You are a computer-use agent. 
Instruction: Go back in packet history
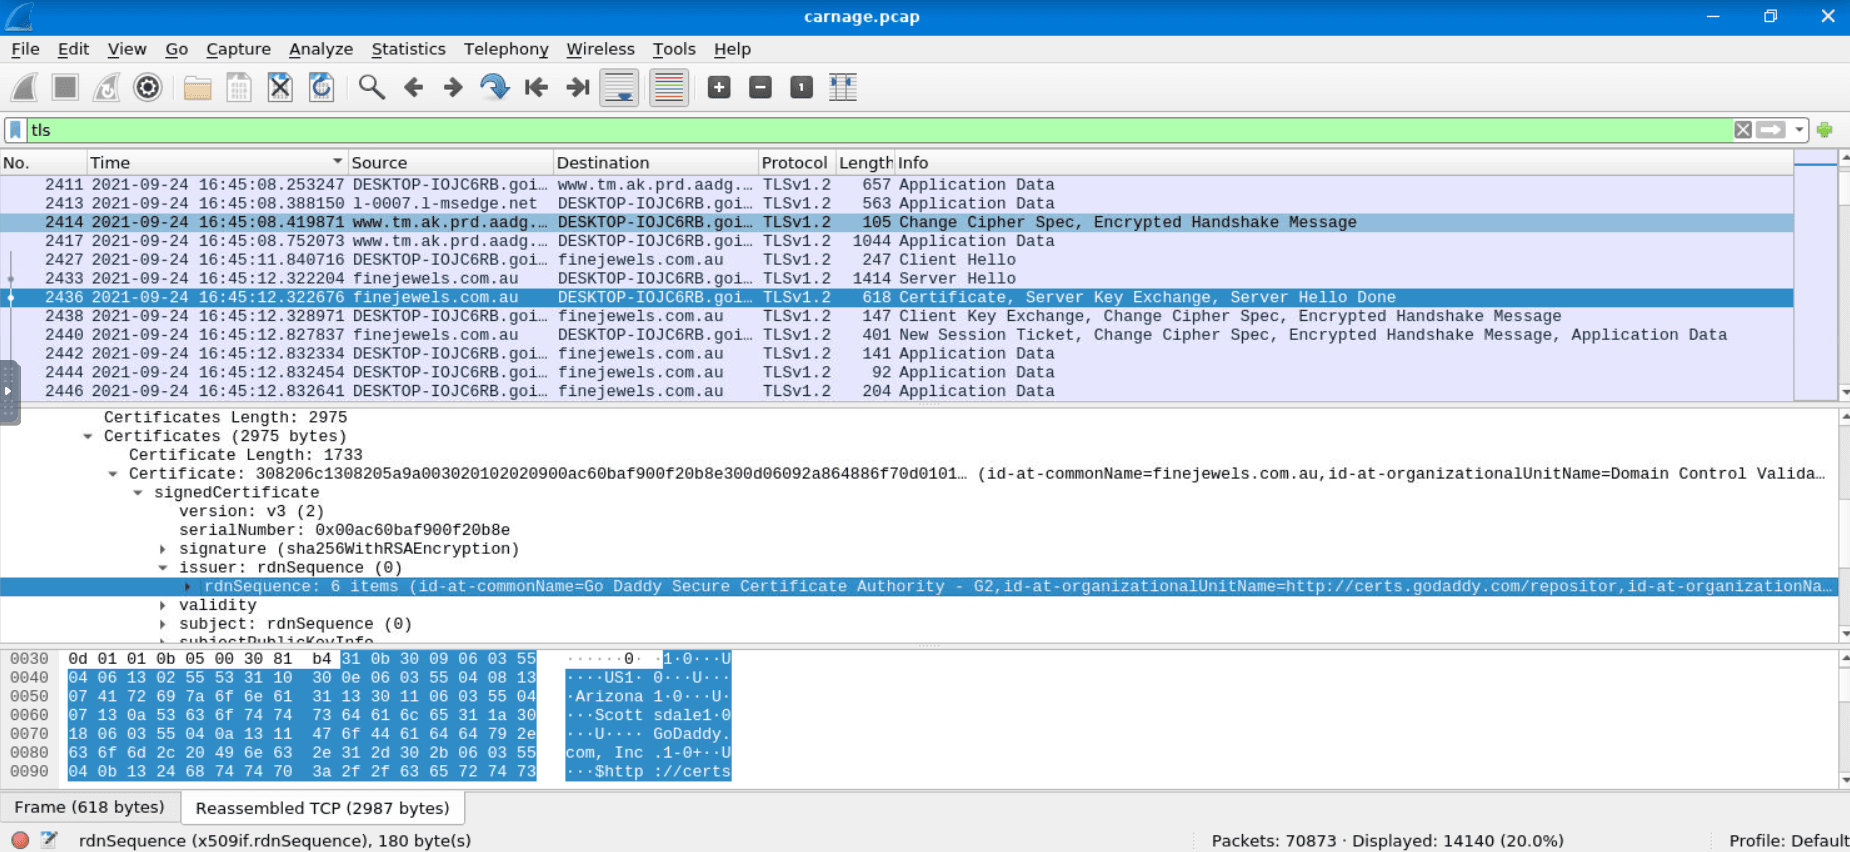click(x=413, y=88)
